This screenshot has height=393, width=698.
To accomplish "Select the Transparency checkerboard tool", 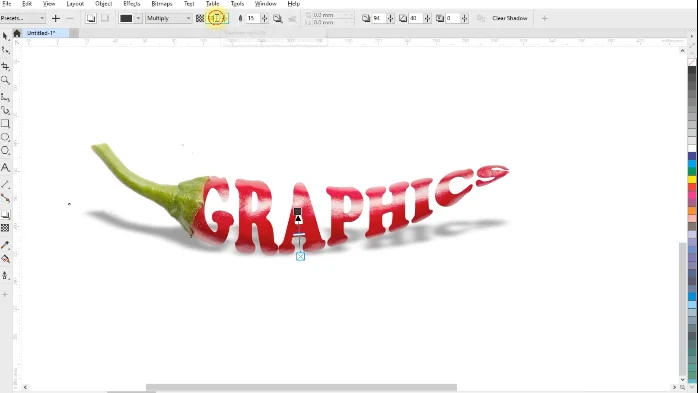I will point(5,228).
